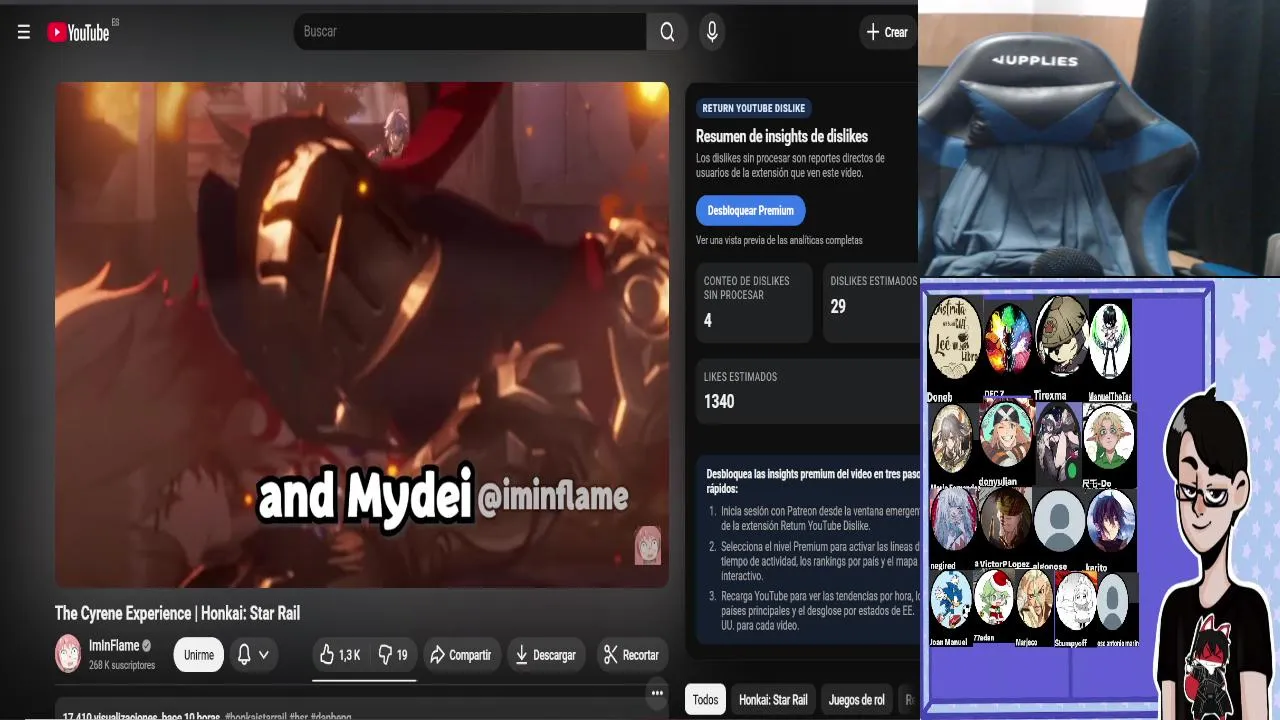Click the negired avatar
1280x720 pixels.
coord(952,519)
